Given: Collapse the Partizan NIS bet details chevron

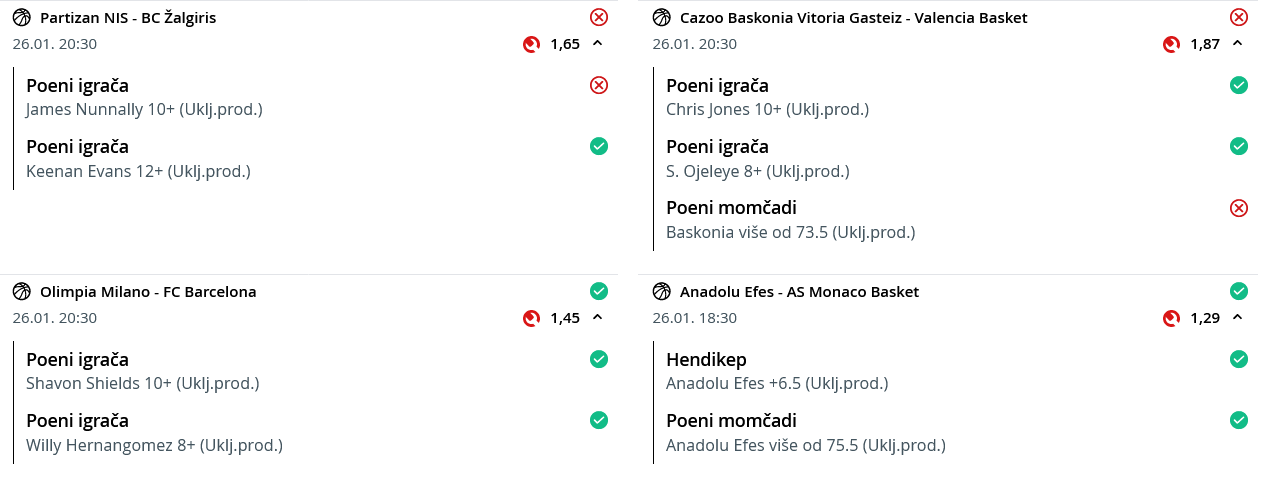Looking at the screenshot, I should [597, 43].
